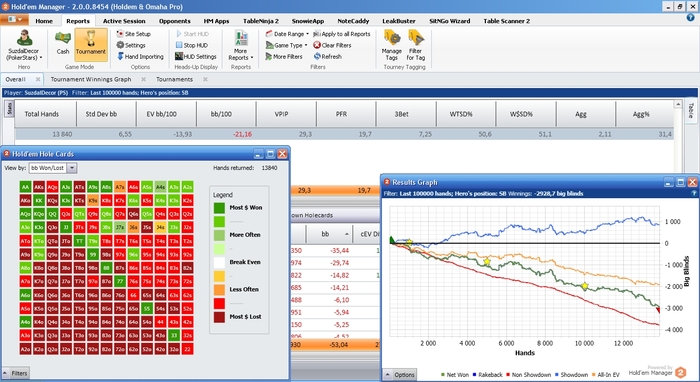The height and width of the screenshot is (382, 700).
Task: Expand Options in Results Graph window
Action: pos(400,375)
